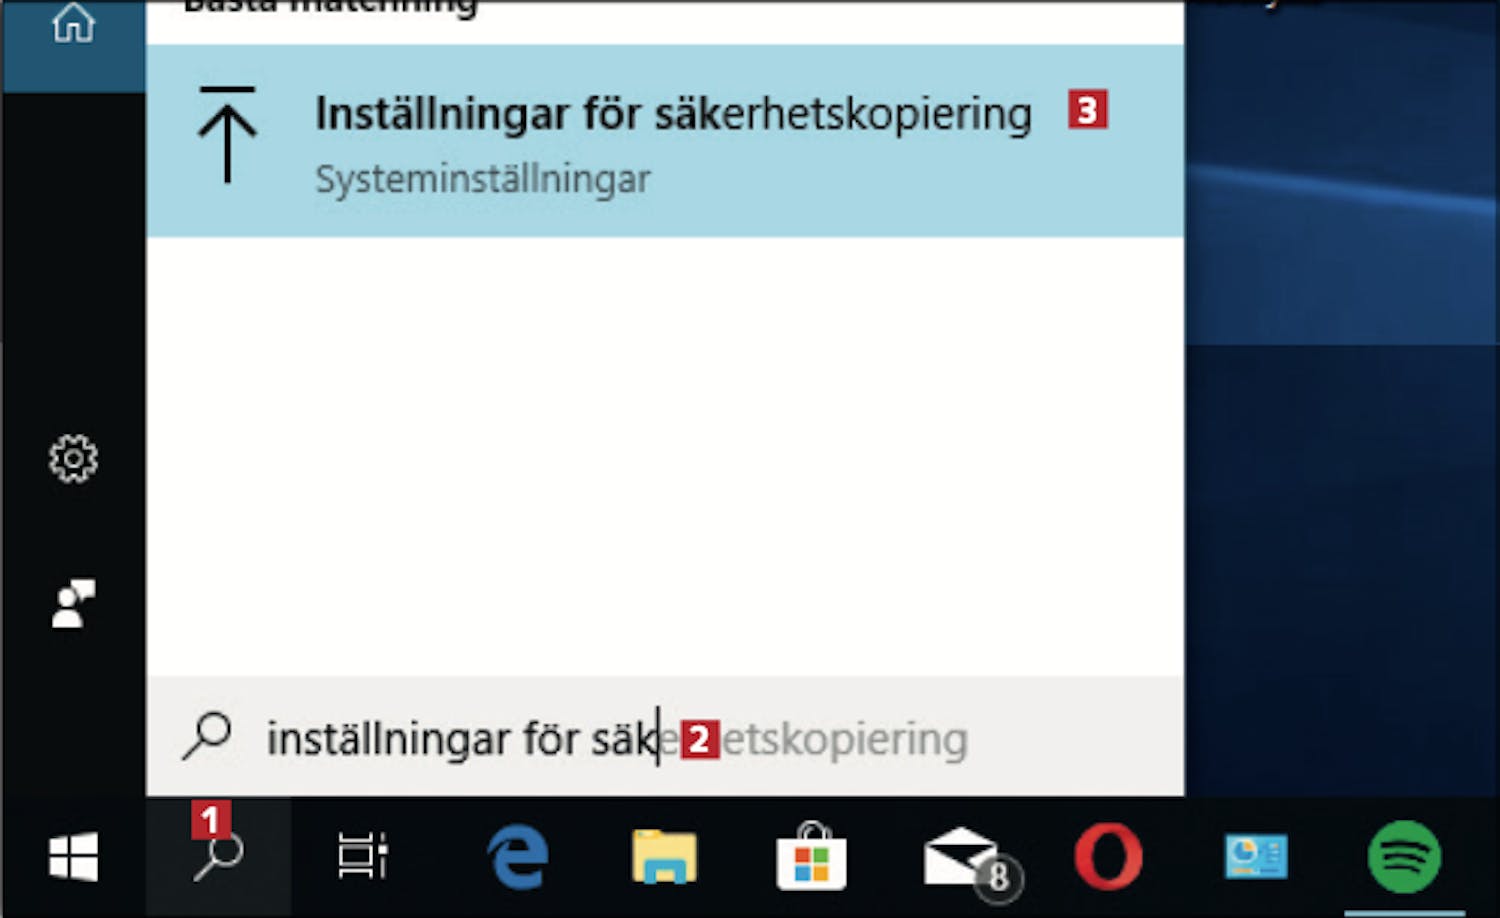Launch the Opera browser from the taskbar
Image resolution: width=1500 pixels, height=918 pixels.
(x=1108, y=857)
